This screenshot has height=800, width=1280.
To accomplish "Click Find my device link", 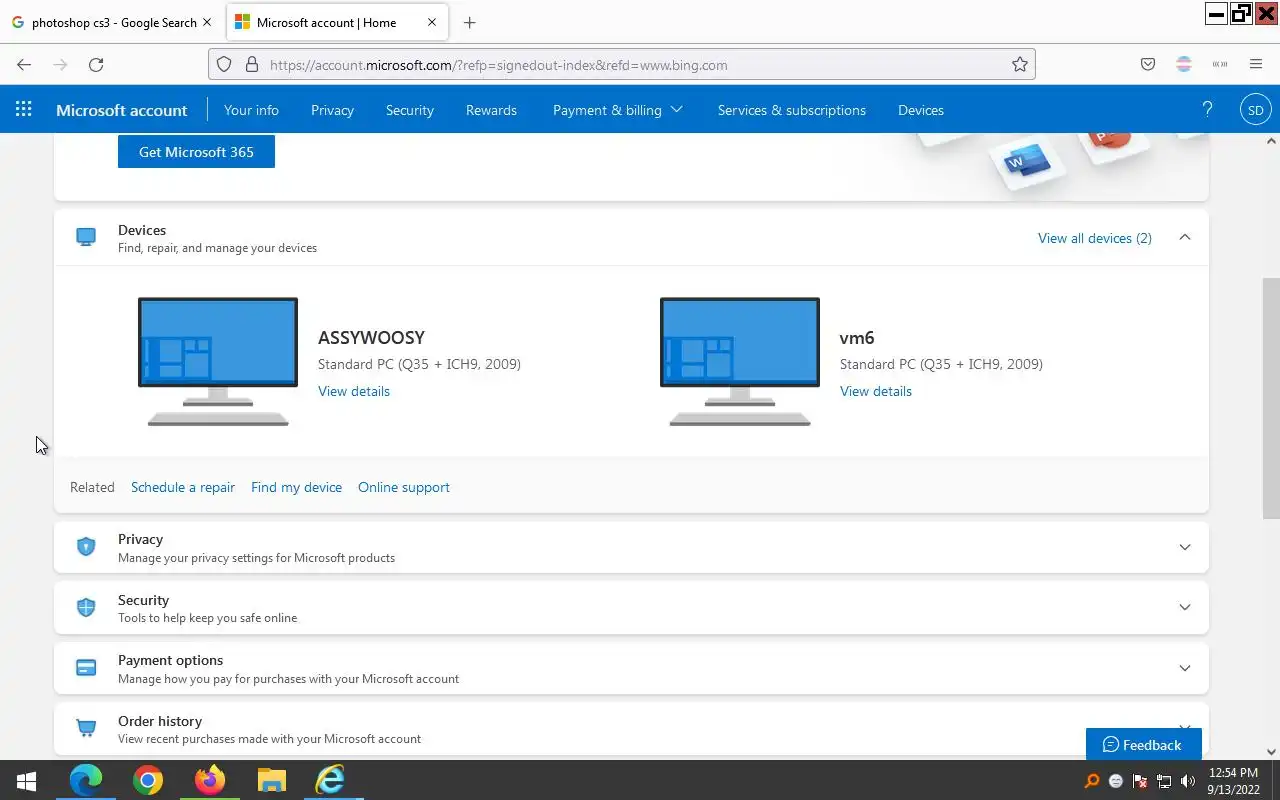I will click(x=296, y=487).
